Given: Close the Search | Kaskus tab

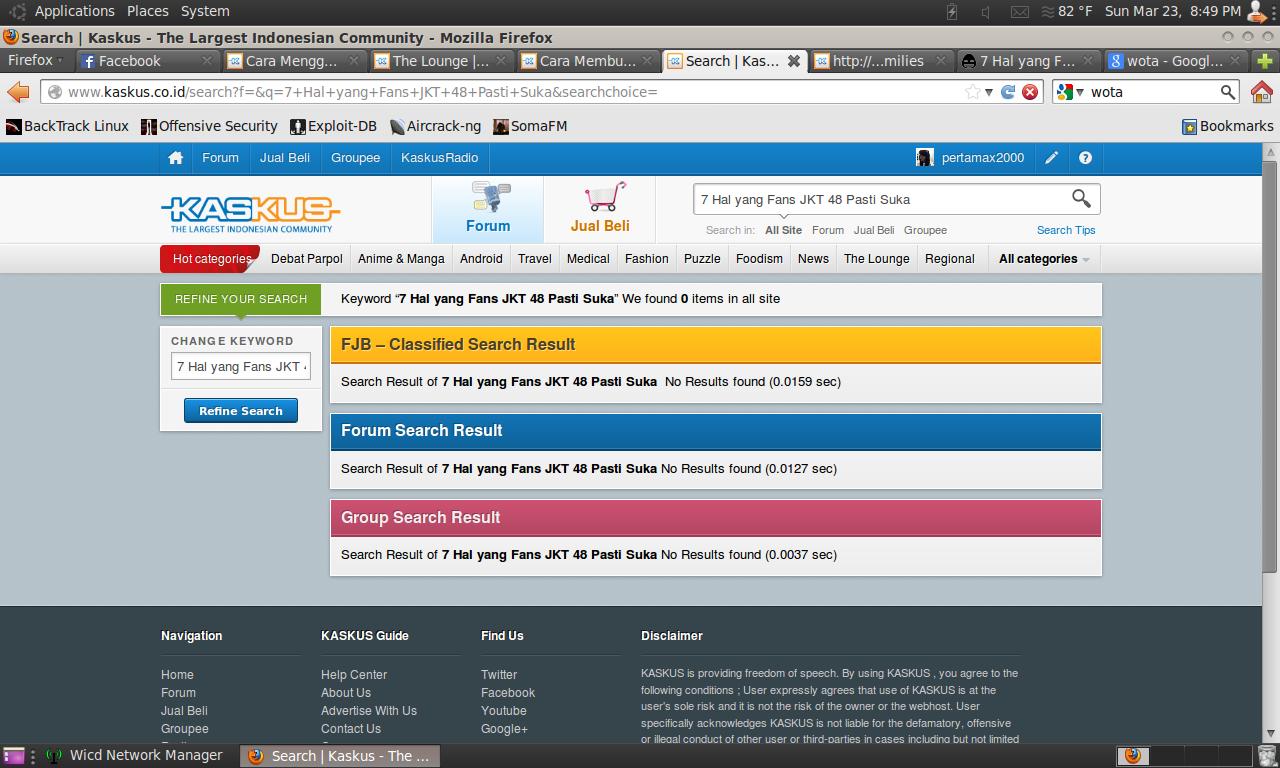Looking at the screenshot, I should click(x=794, y=61).
